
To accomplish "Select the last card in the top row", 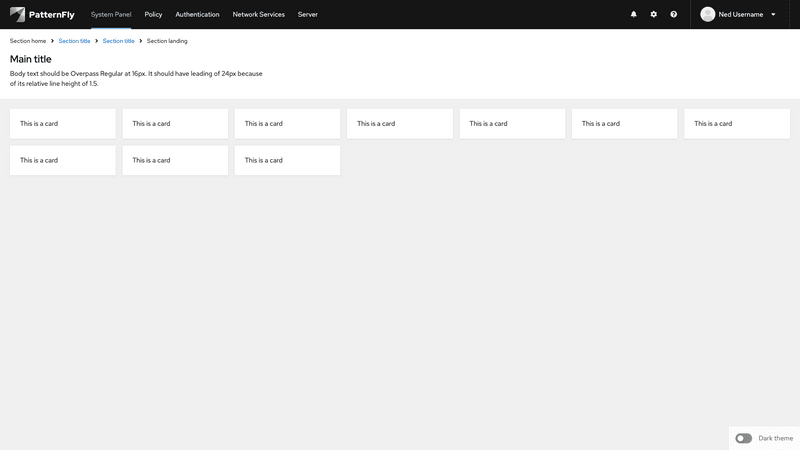I will [x=737, y=124].
